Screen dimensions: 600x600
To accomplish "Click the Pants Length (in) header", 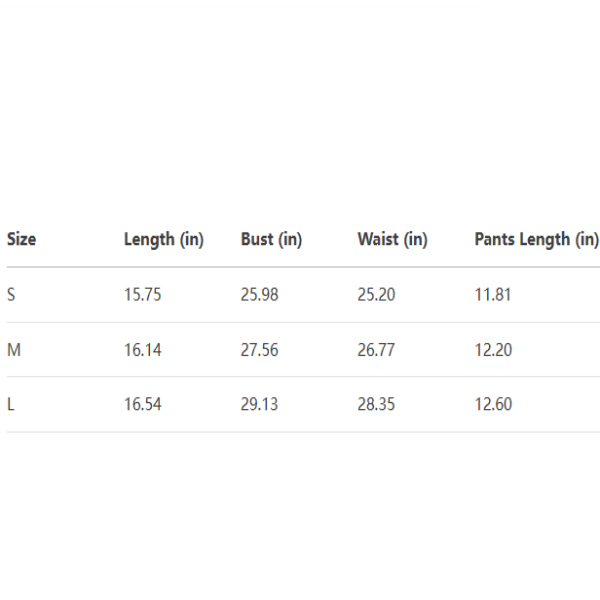I will tap(536, 240).
